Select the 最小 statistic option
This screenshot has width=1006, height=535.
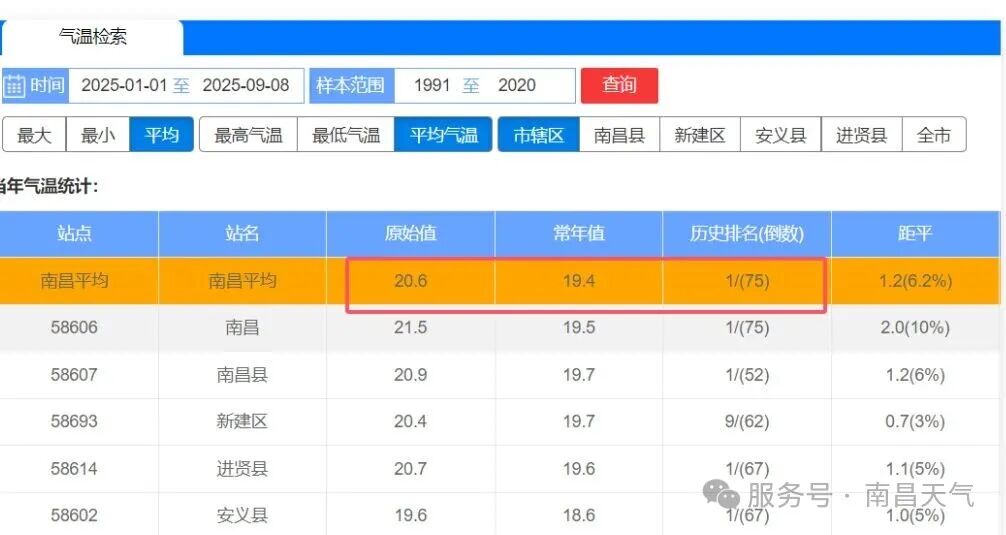[98, 135]
